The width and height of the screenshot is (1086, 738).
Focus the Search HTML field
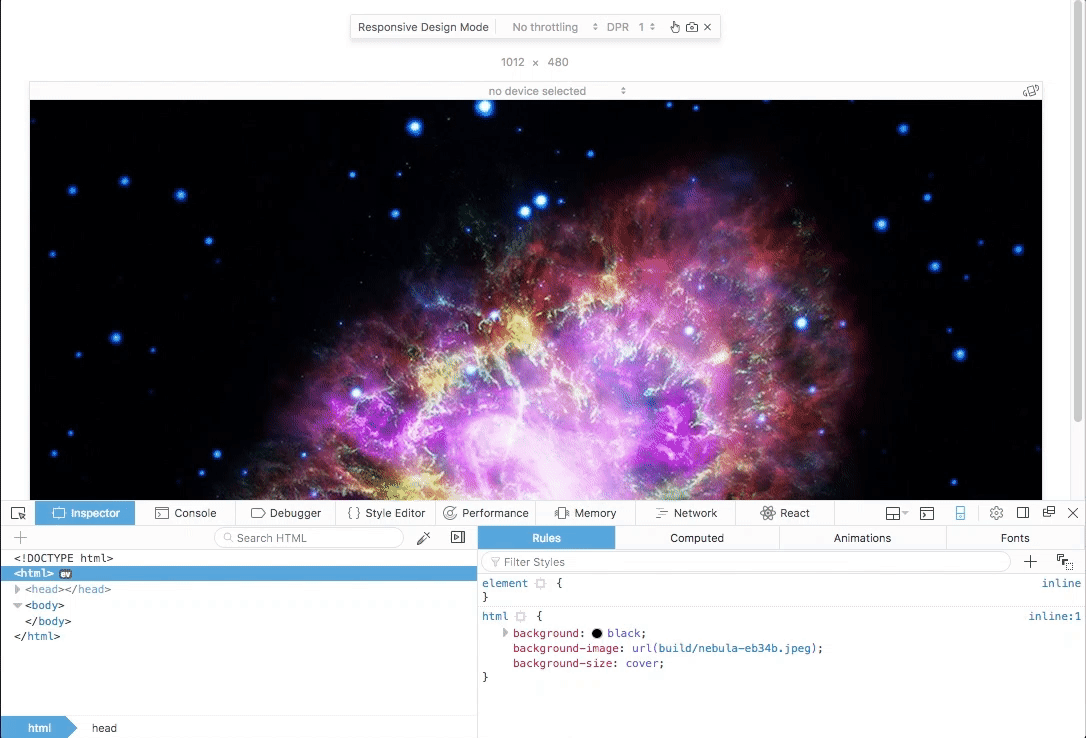(x=309, y=538)
